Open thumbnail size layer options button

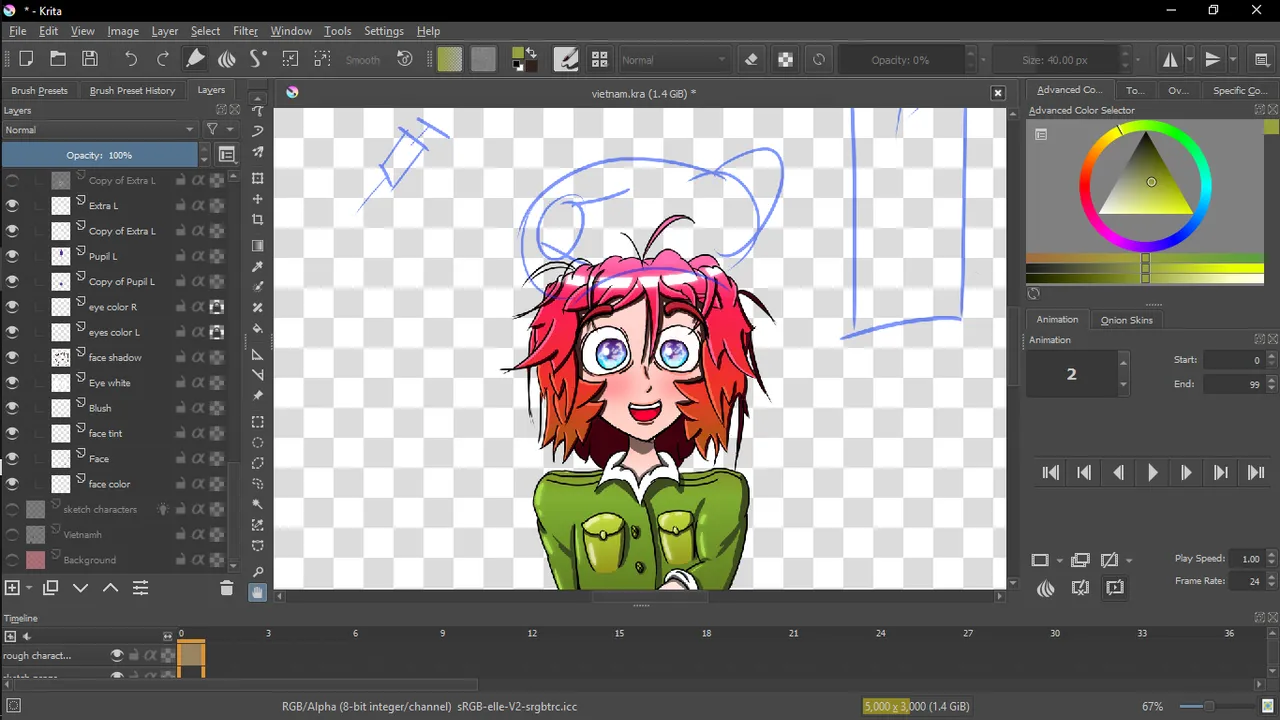click(227, 155)
